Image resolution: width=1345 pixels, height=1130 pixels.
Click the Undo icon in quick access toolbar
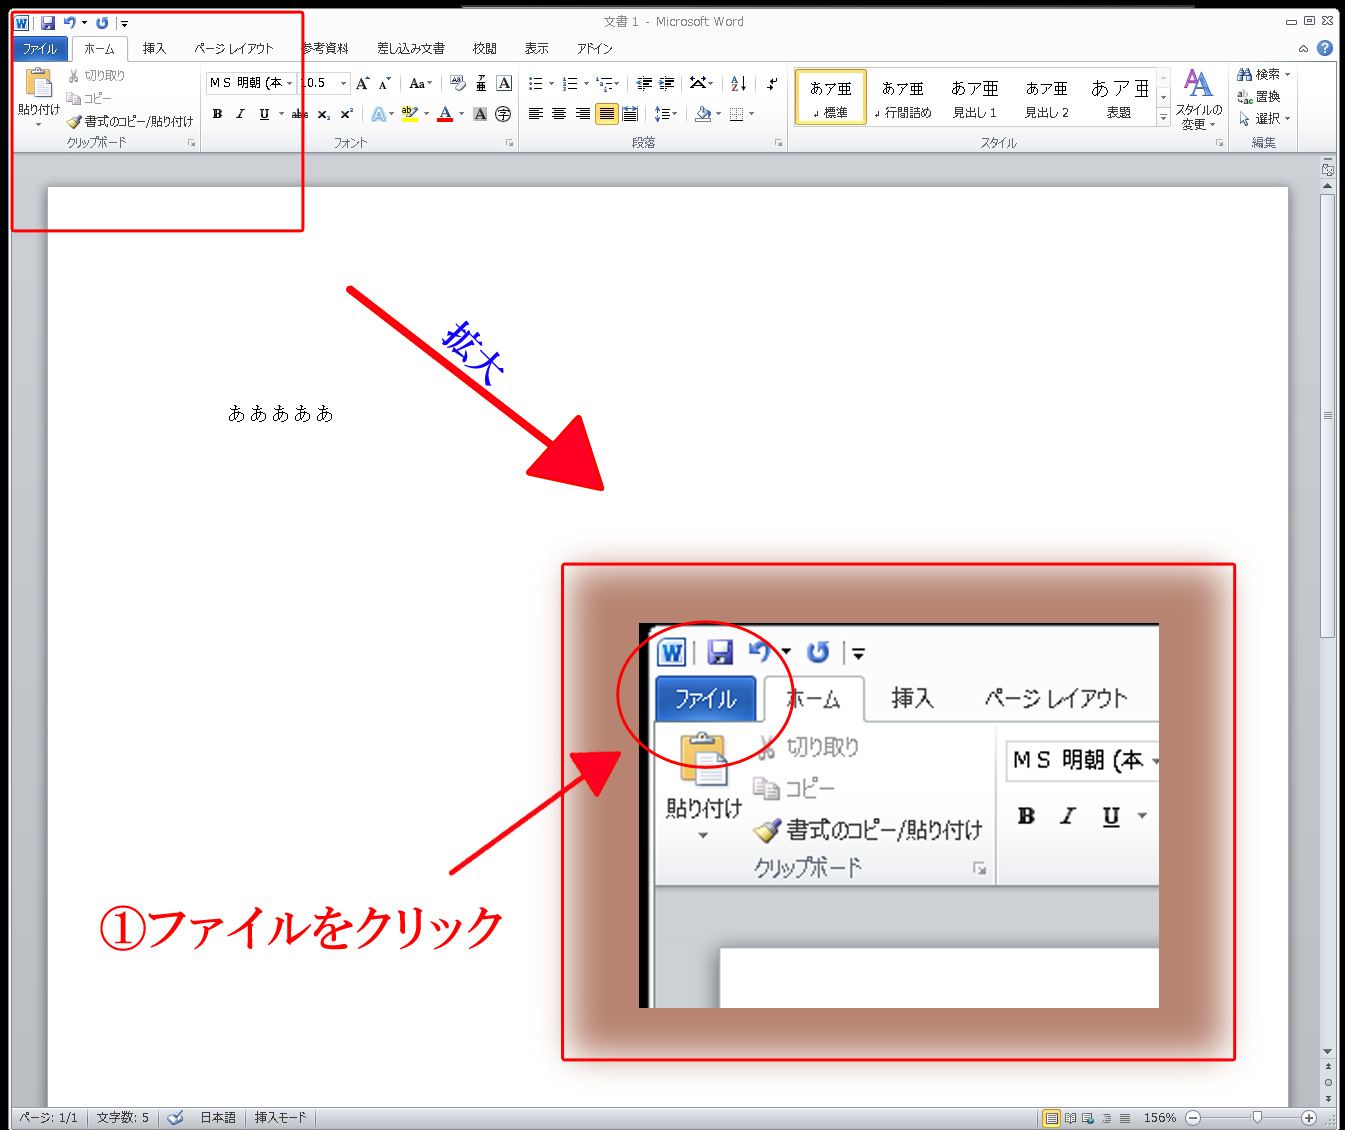click(x=69, y=22)
